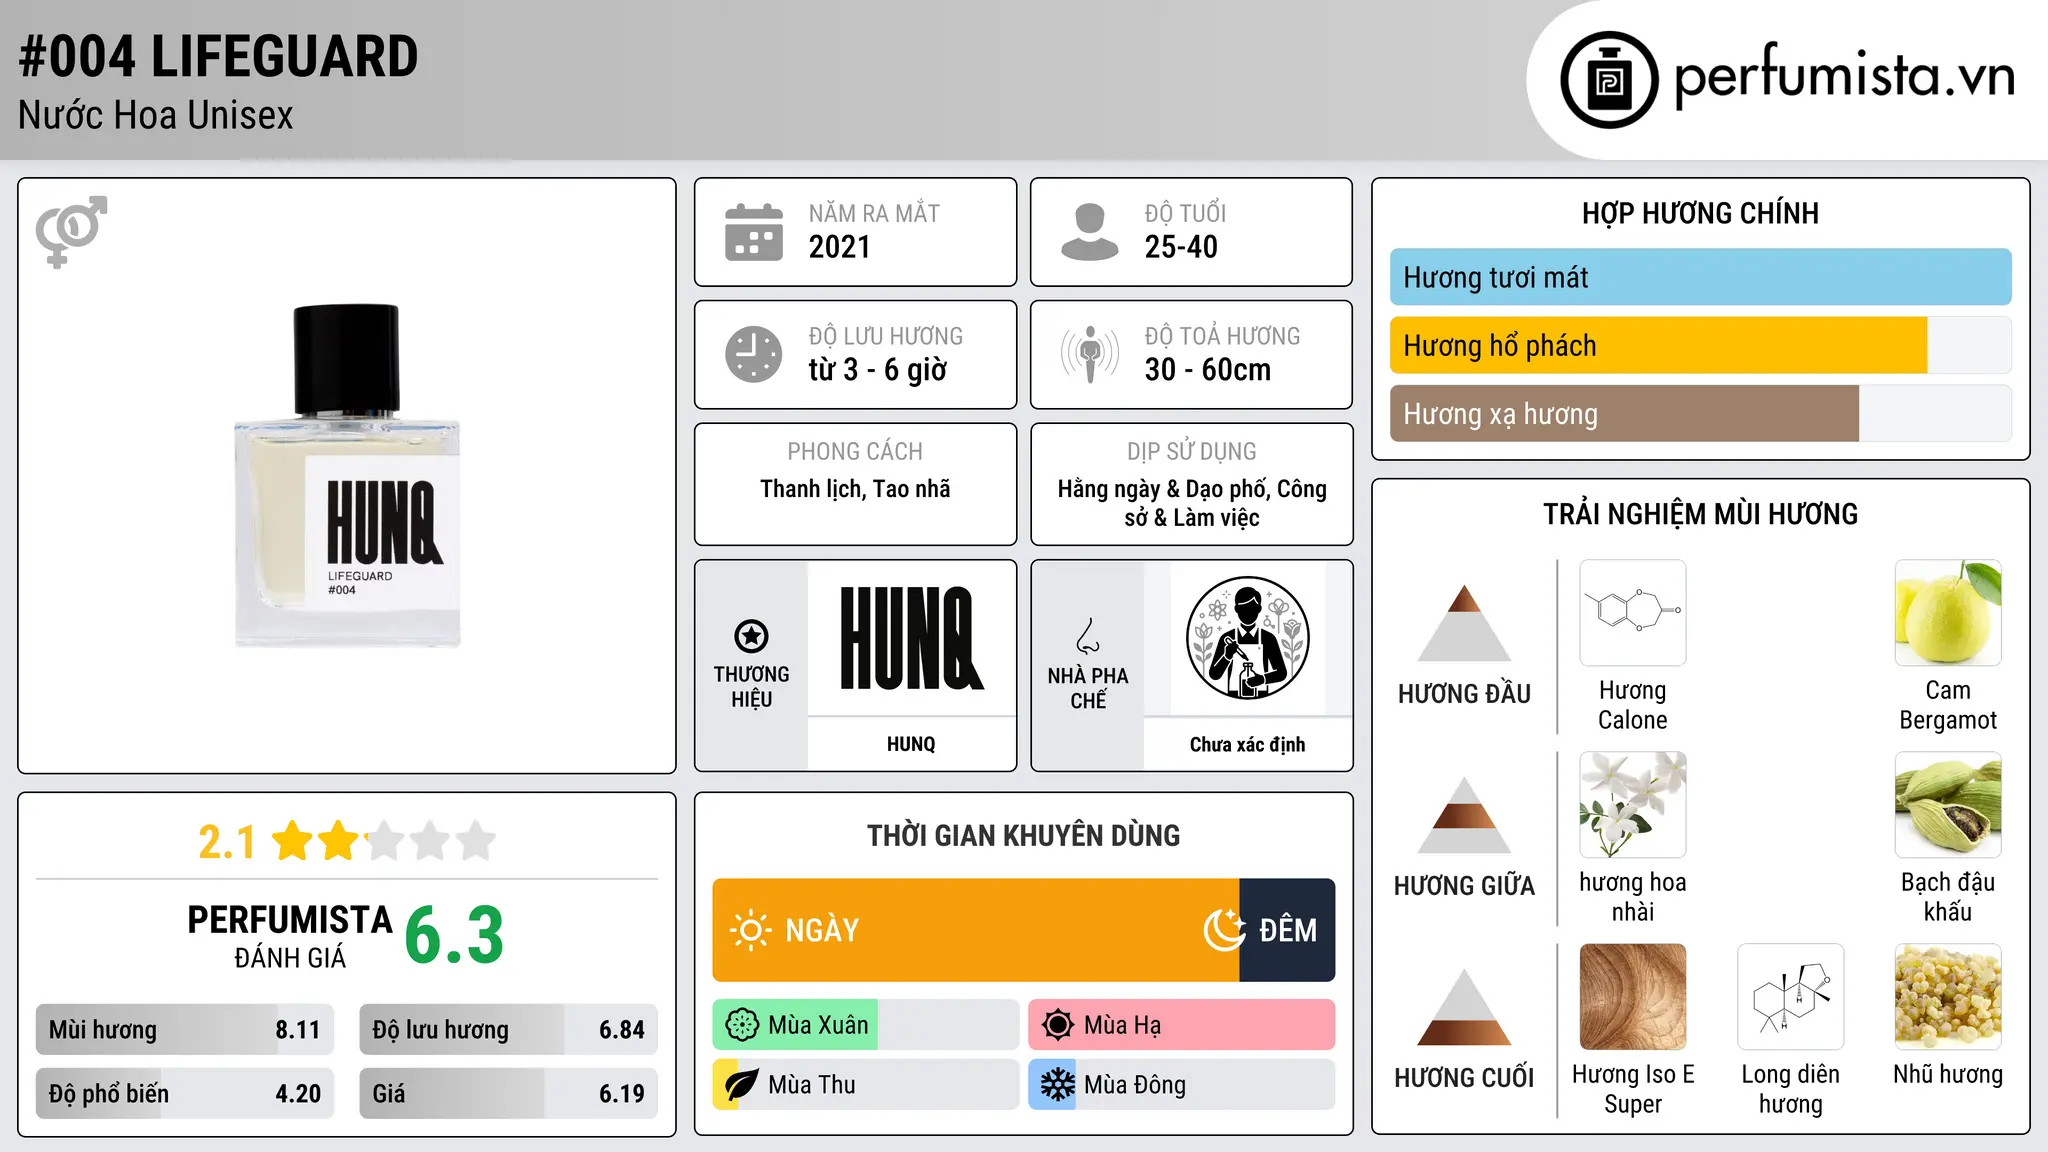Click the pyramid icon above Hương giữa
This screenshot has height=1152, width=2048.
tap(1464, 815)
